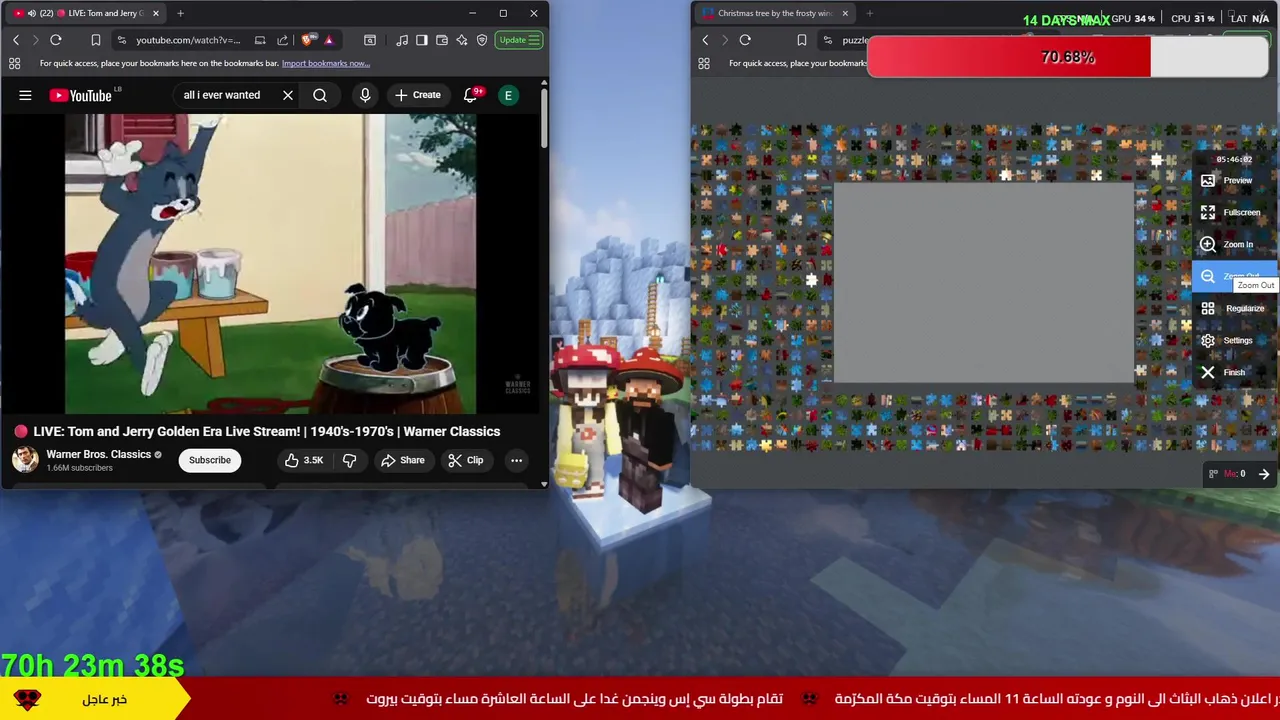Bookmark the YouTube page

[96, 40]
